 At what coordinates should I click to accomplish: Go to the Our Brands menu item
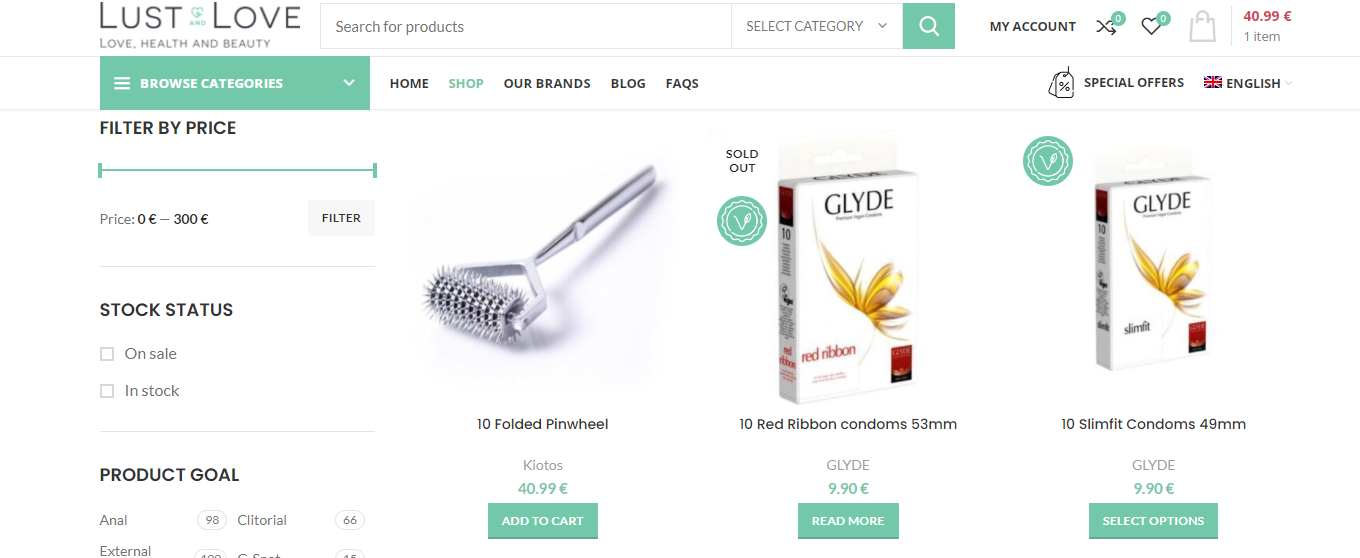coord(547,83)
